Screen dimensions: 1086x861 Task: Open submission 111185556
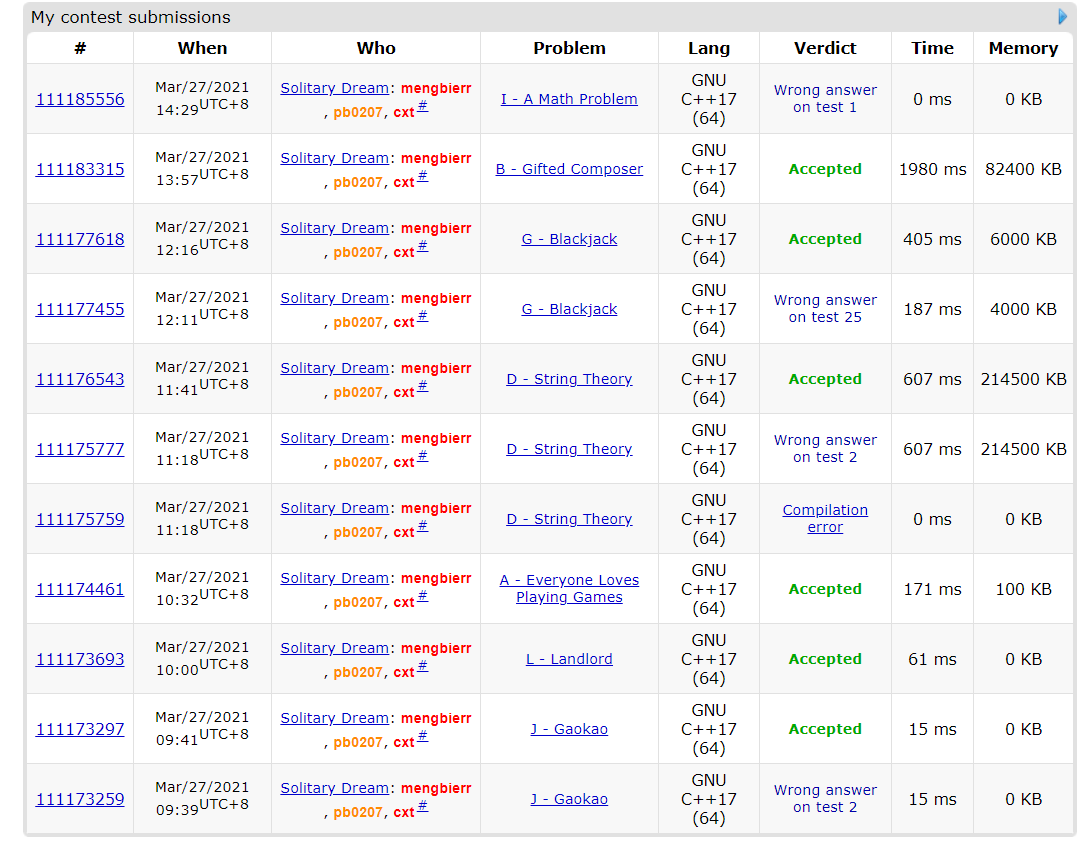coord(80,99)
